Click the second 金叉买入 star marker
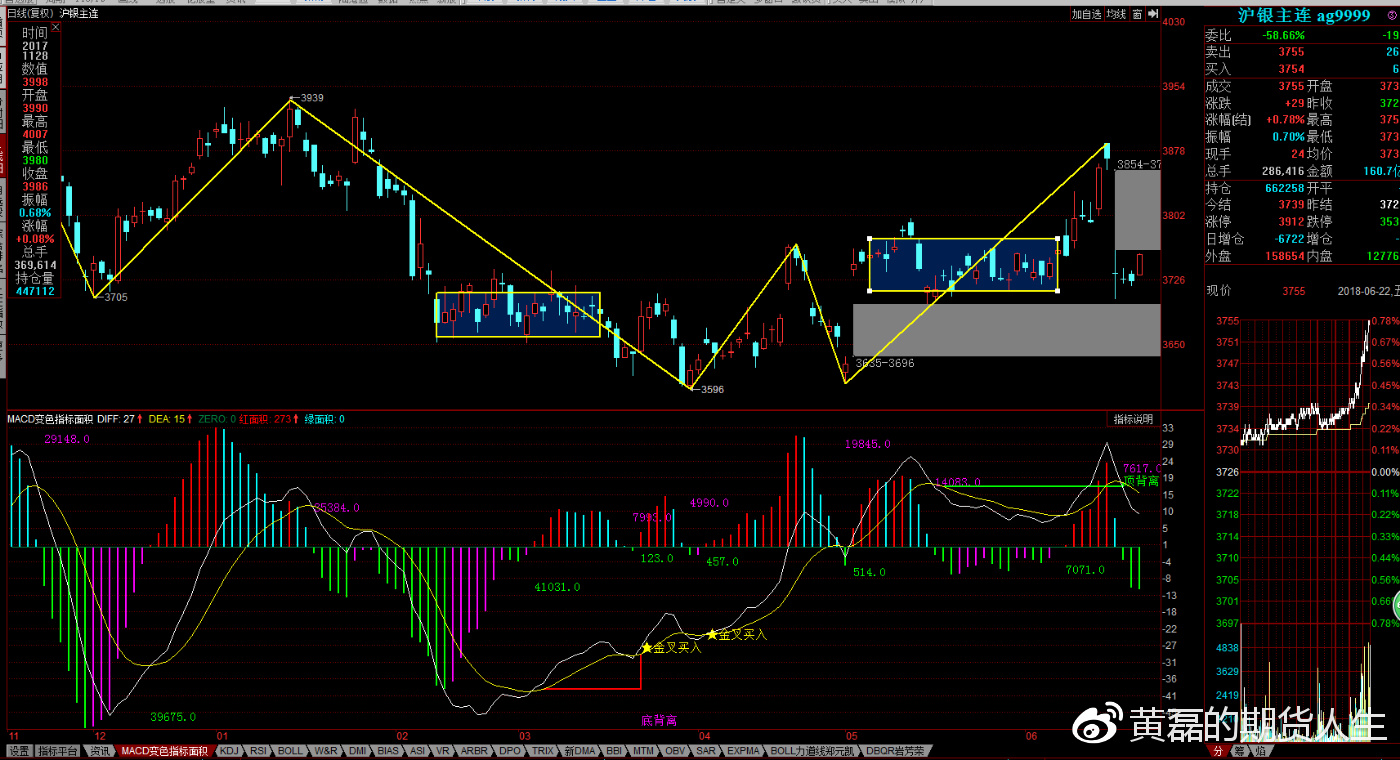The width and height of the screenshot is (1400, 760). point(712,634)
